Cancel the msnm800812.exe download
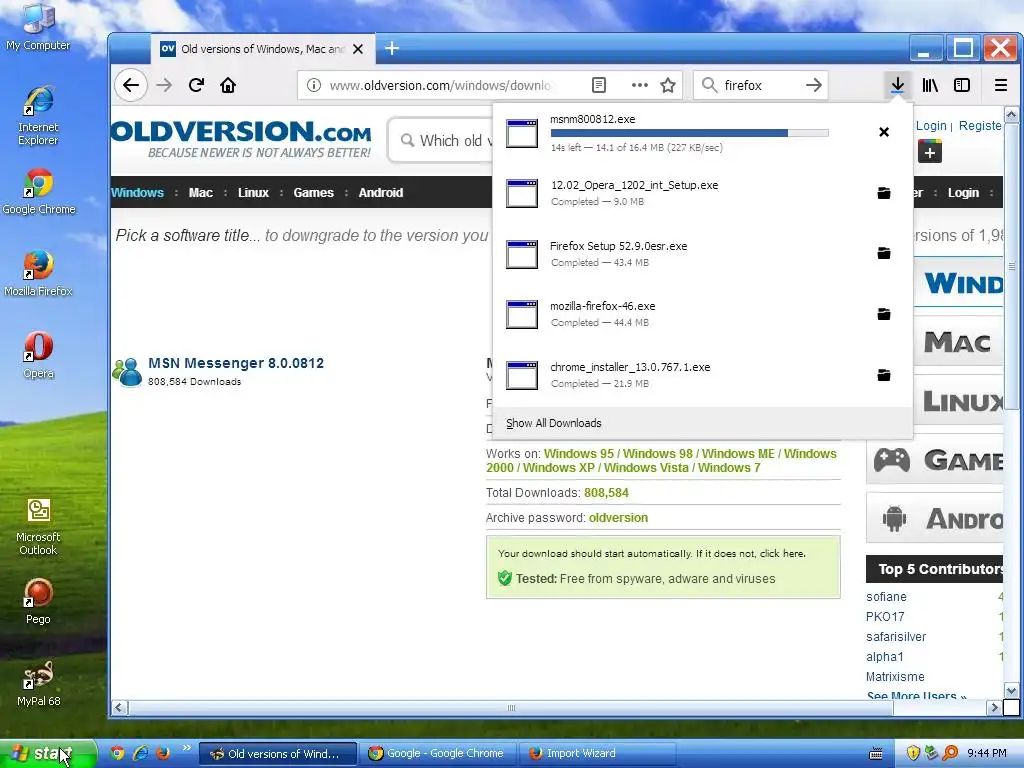 (884, 132)
